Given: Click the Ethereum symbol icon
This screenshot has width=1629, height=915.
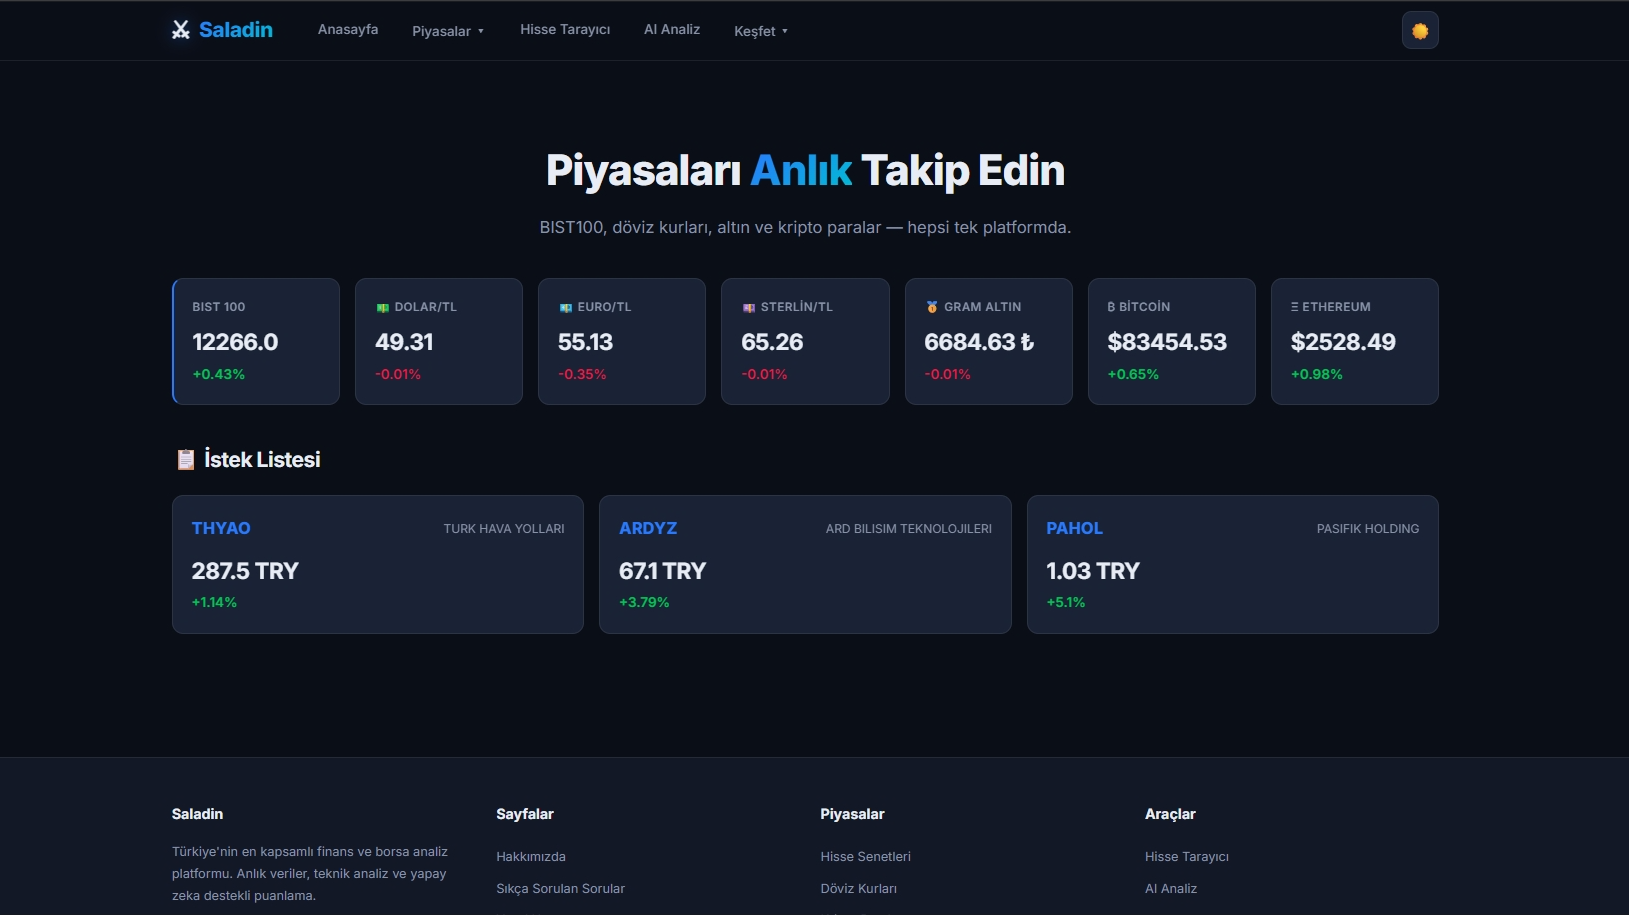Looking at the screenshot, I should coord(1295,307).
